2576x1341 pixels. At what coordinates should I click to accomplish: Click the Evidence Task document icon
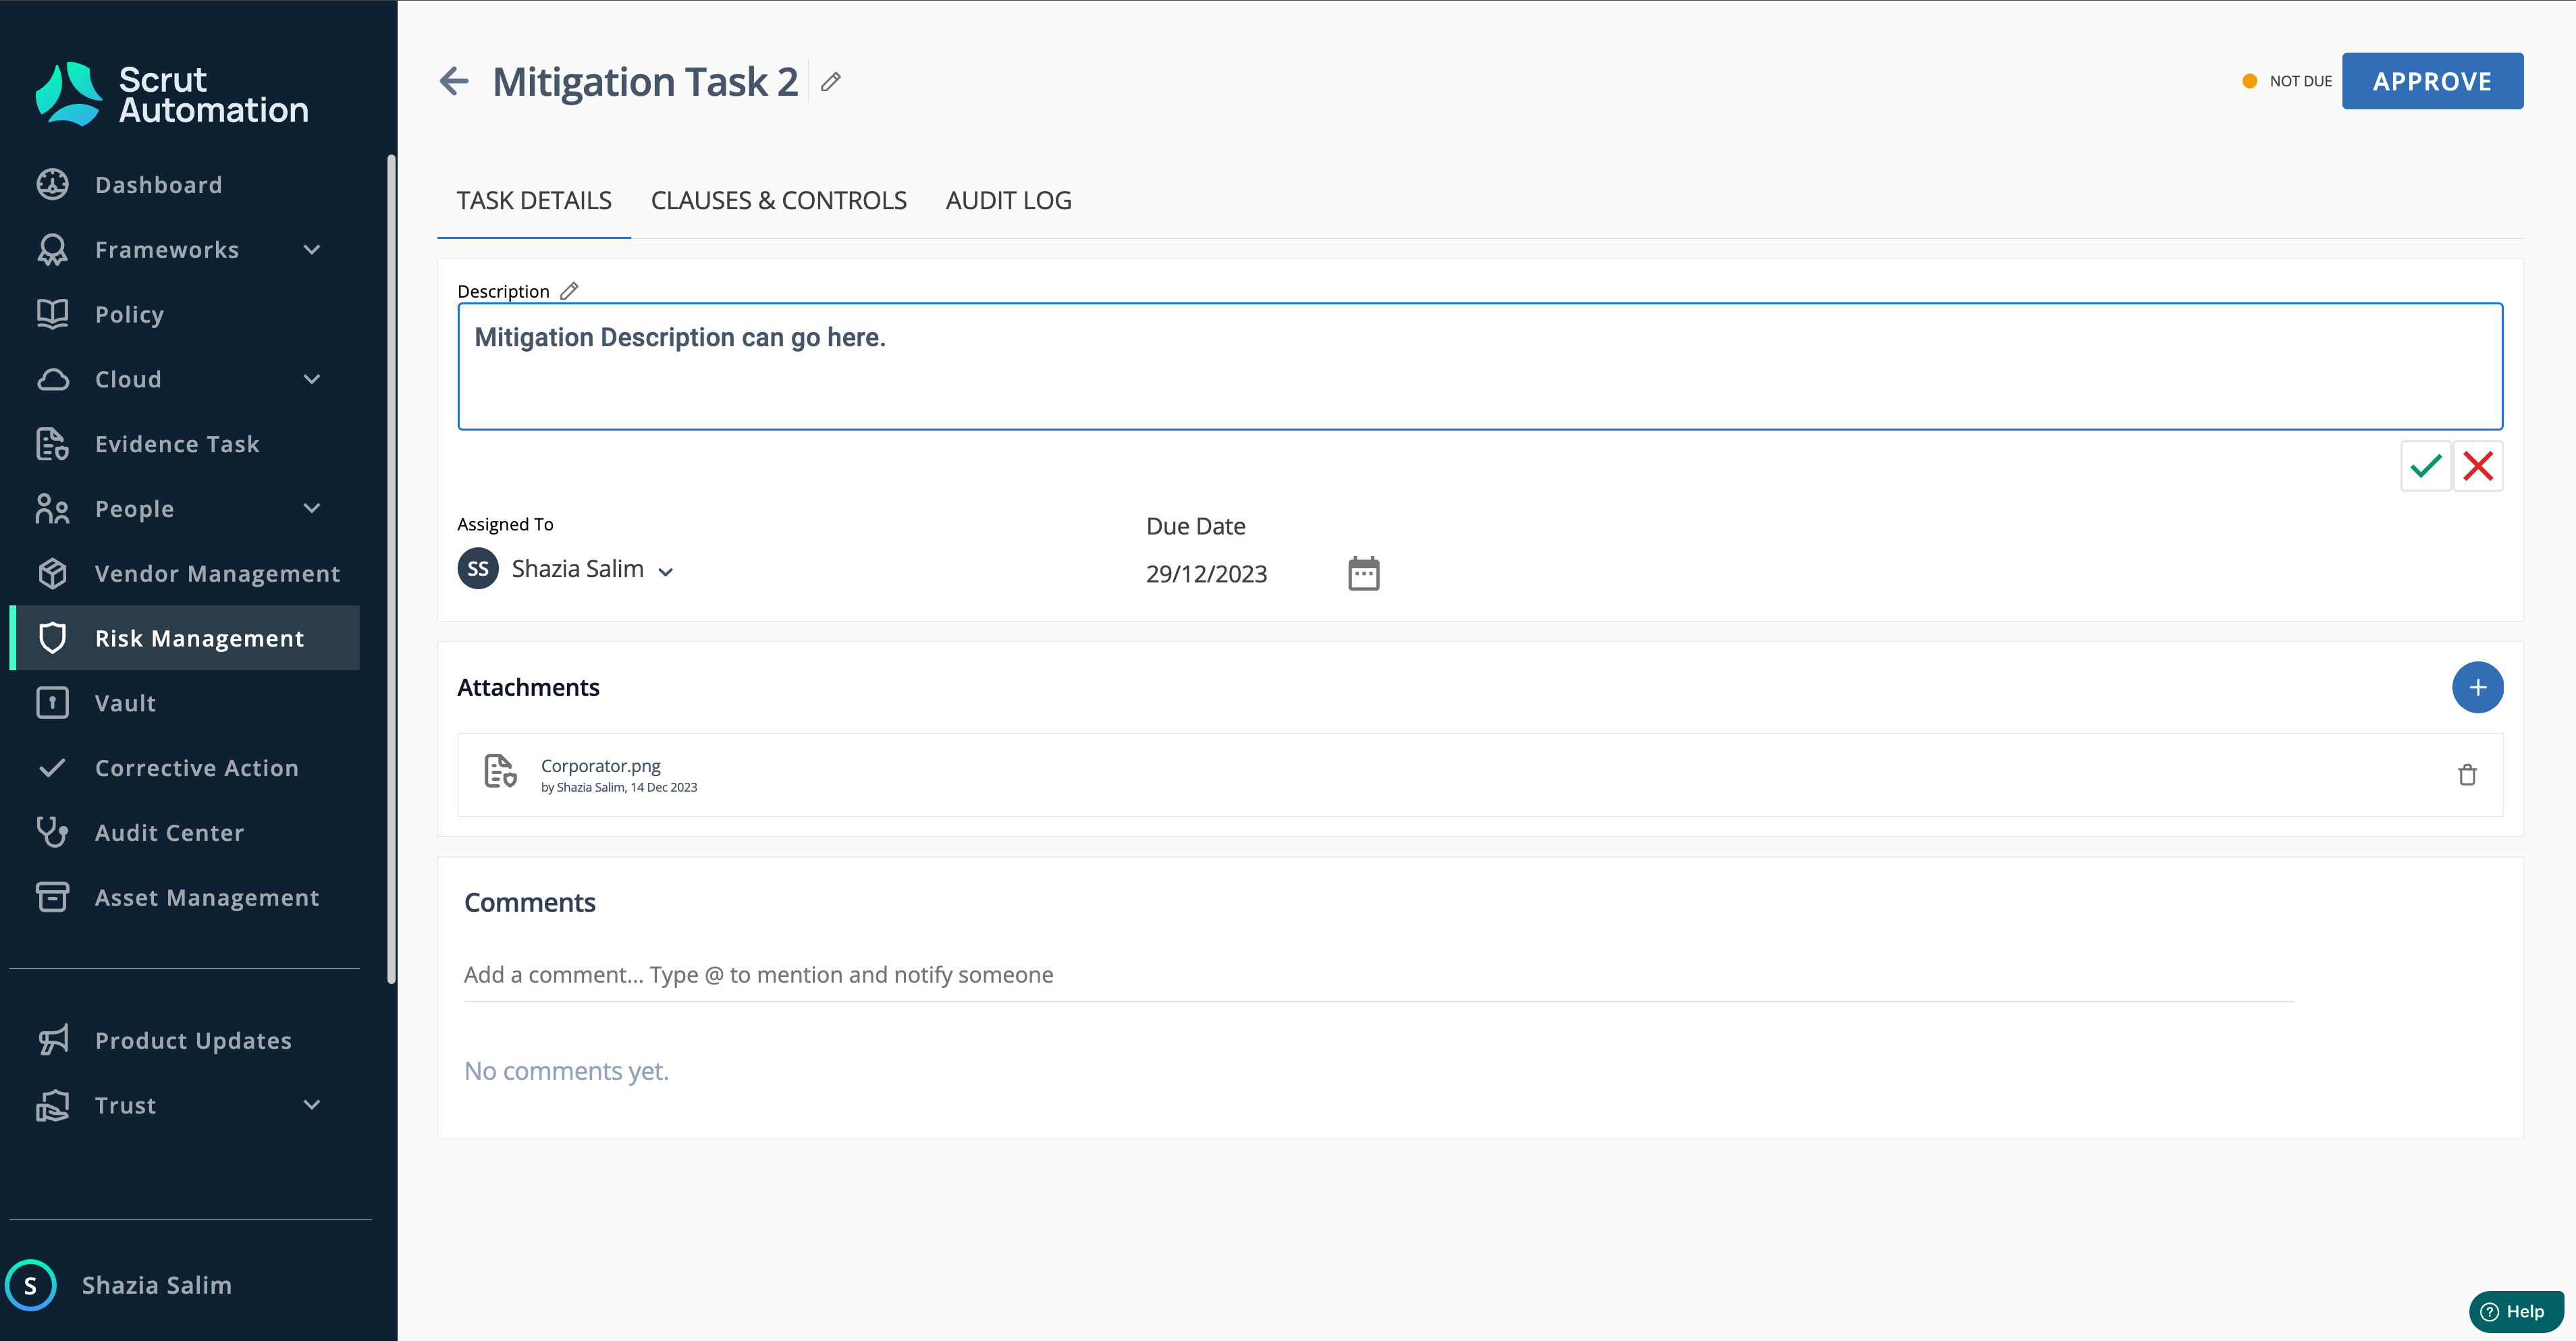click(x=53, y=444)
